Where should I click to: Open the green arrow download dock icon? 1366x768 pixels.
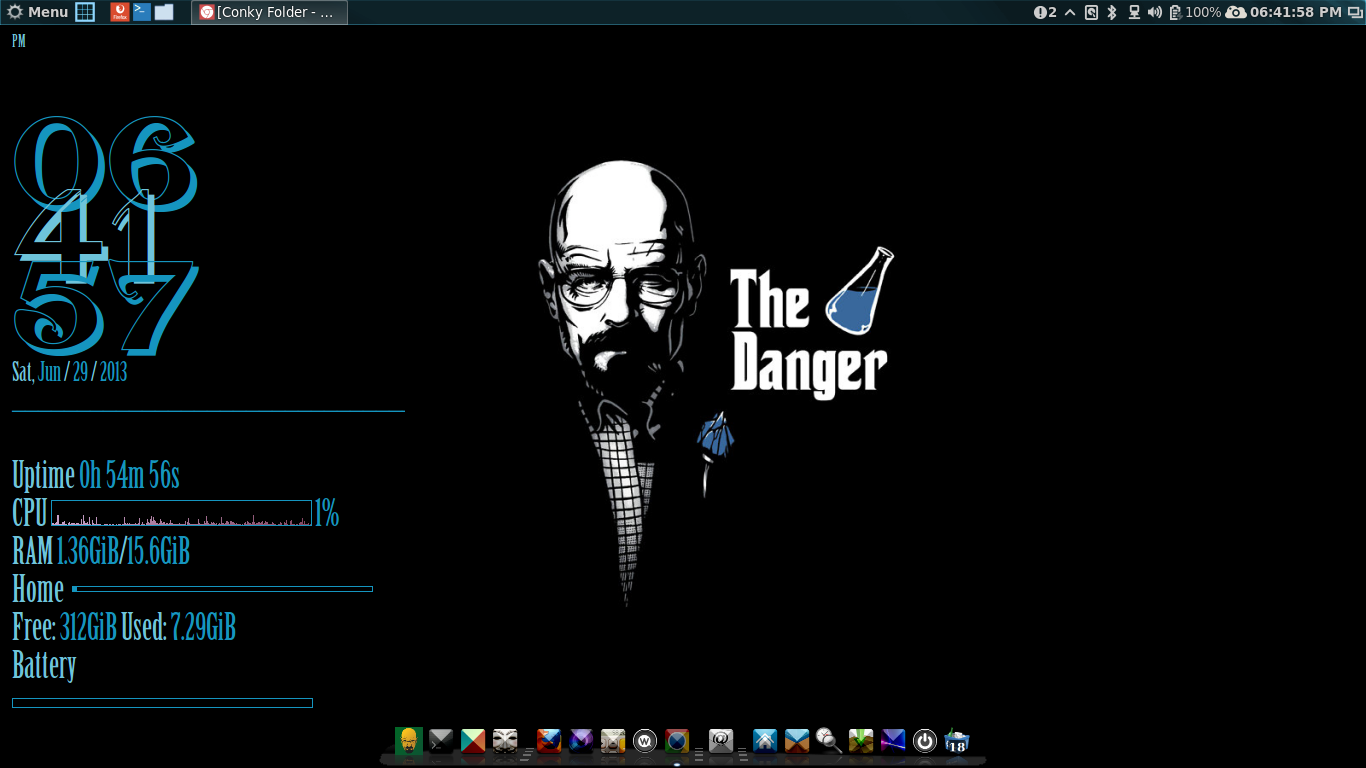point(861,741)
